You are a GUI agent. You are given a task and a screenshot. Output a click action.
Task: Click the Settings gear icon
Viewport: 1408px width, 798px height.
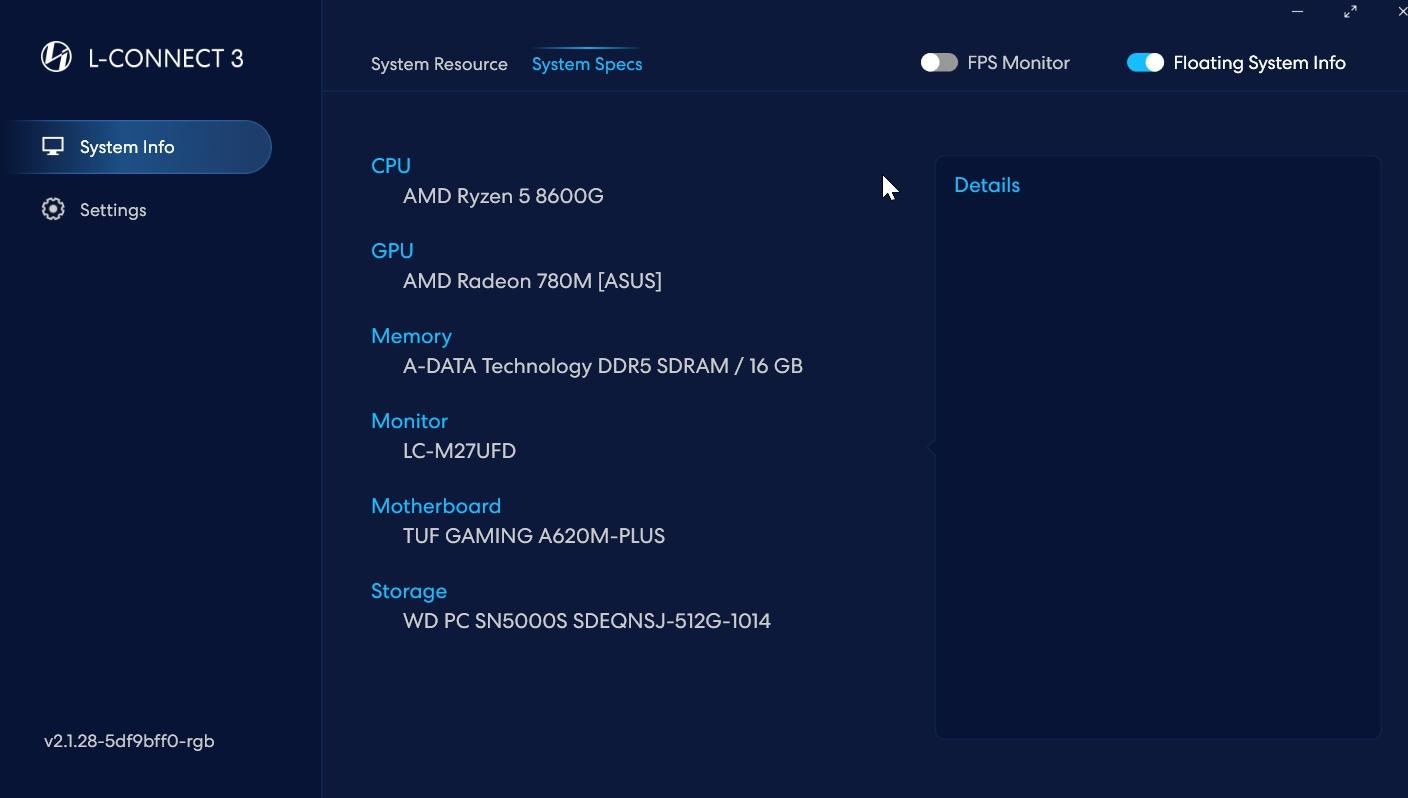click(x=53, y=209)
